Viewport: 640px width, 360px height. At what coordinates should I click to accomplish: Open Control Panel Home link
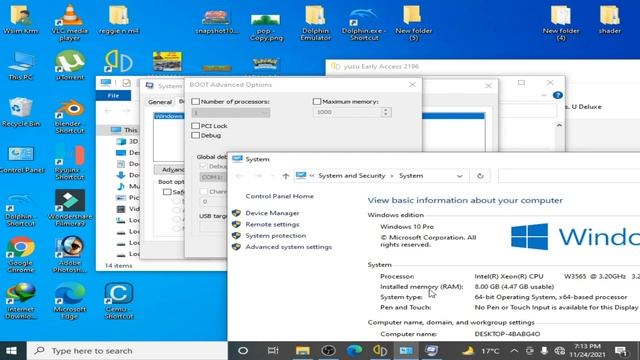(x=280, y=196)
